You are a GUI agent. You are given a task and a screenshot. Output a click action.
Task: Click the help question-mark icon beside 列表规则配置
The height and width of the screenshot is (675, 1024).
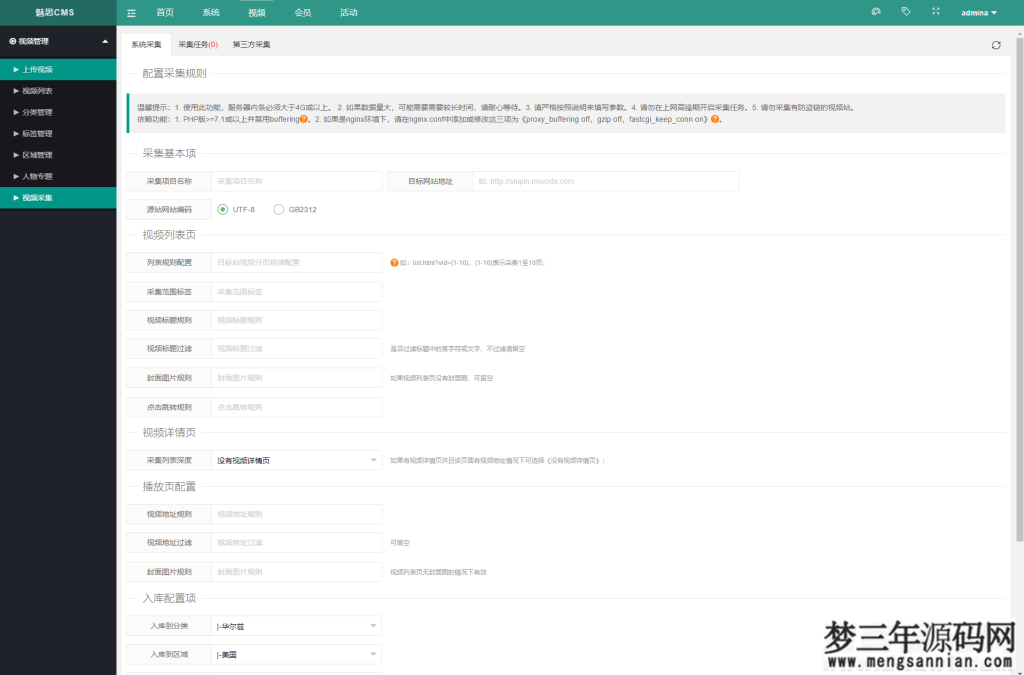tap(394, 261)
